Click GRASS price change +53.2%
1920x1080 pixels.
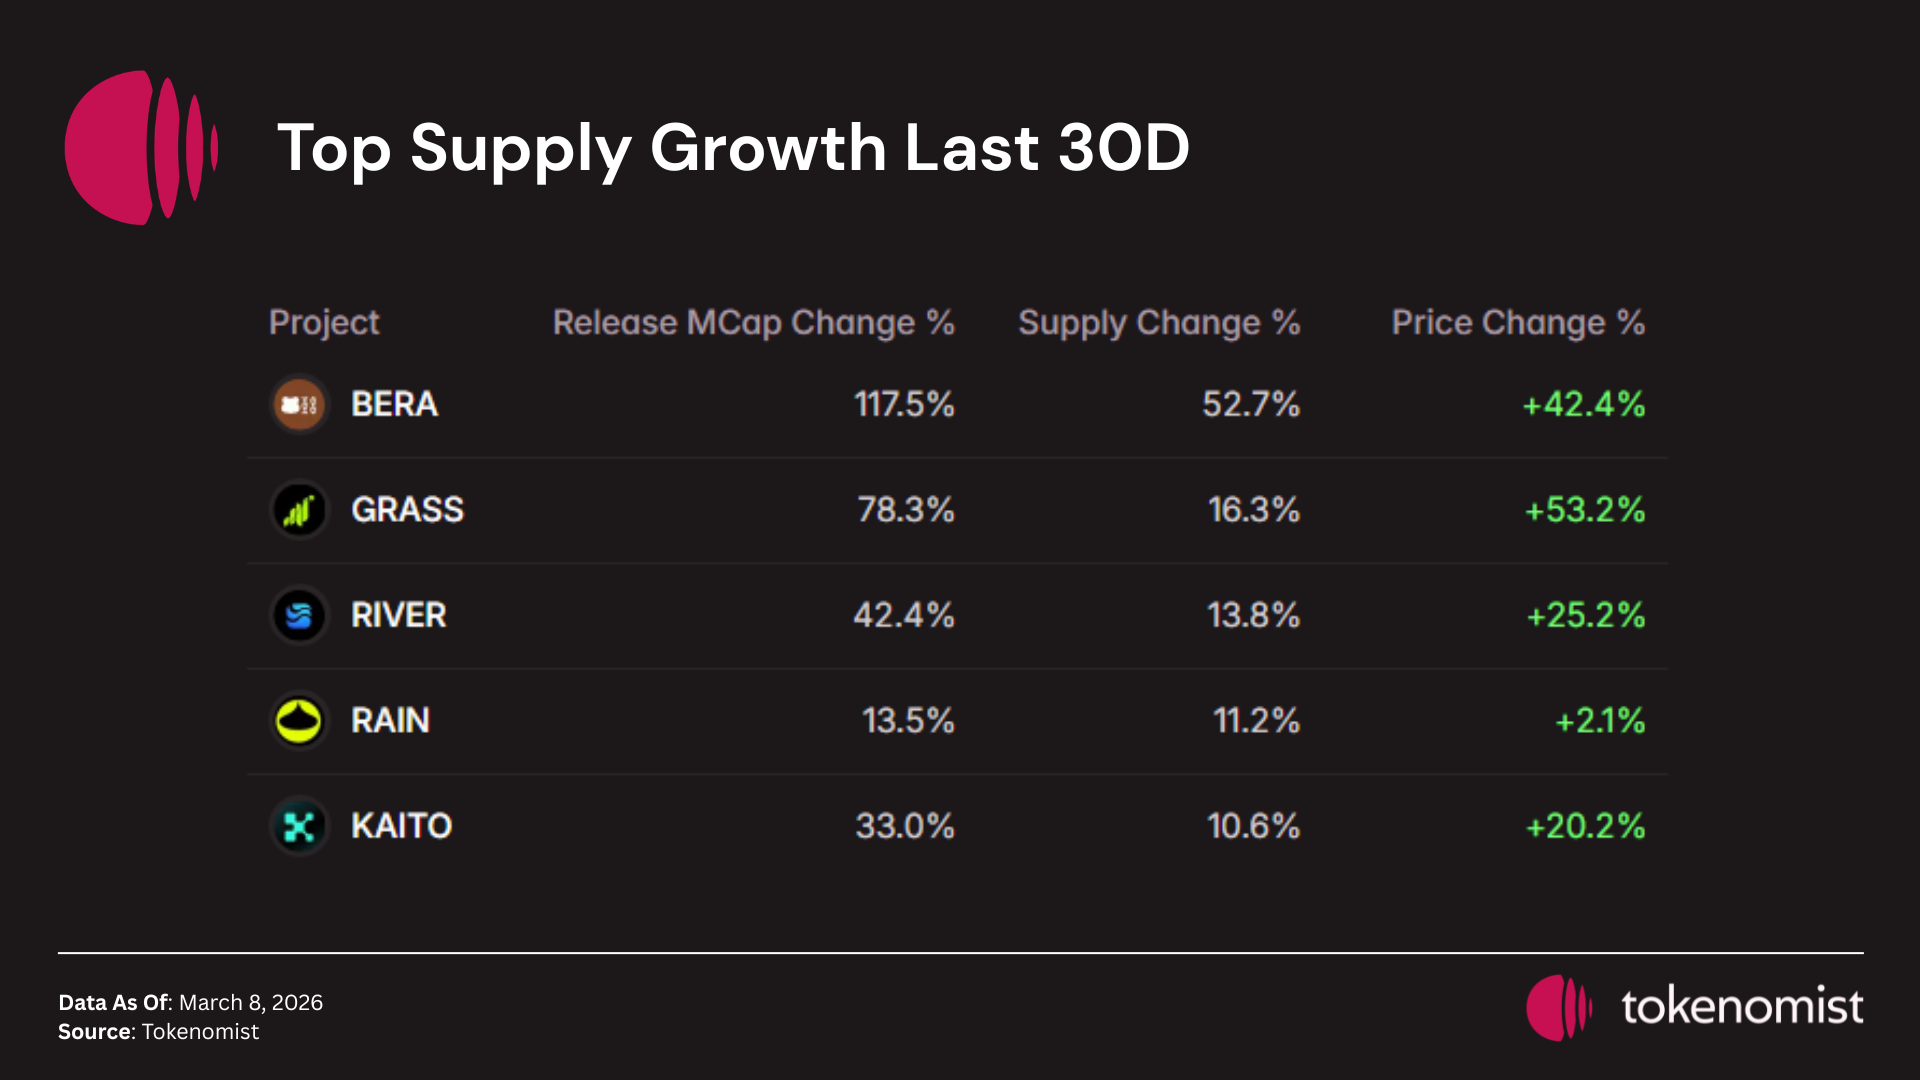tap(1584, 510)
